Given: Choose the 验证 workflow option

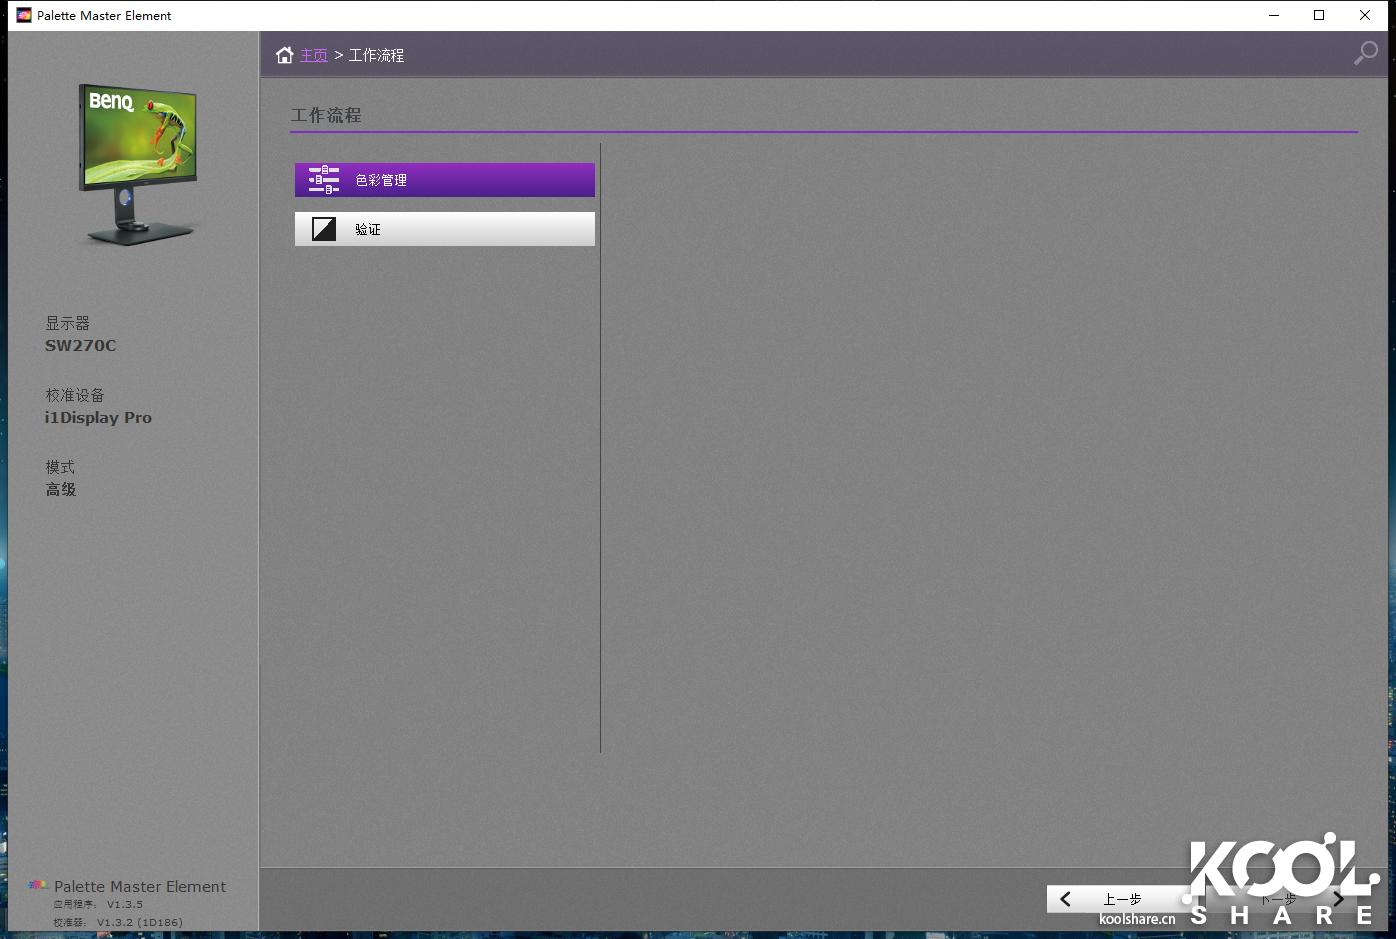Looking at the screenshot, I should (445, 229).
